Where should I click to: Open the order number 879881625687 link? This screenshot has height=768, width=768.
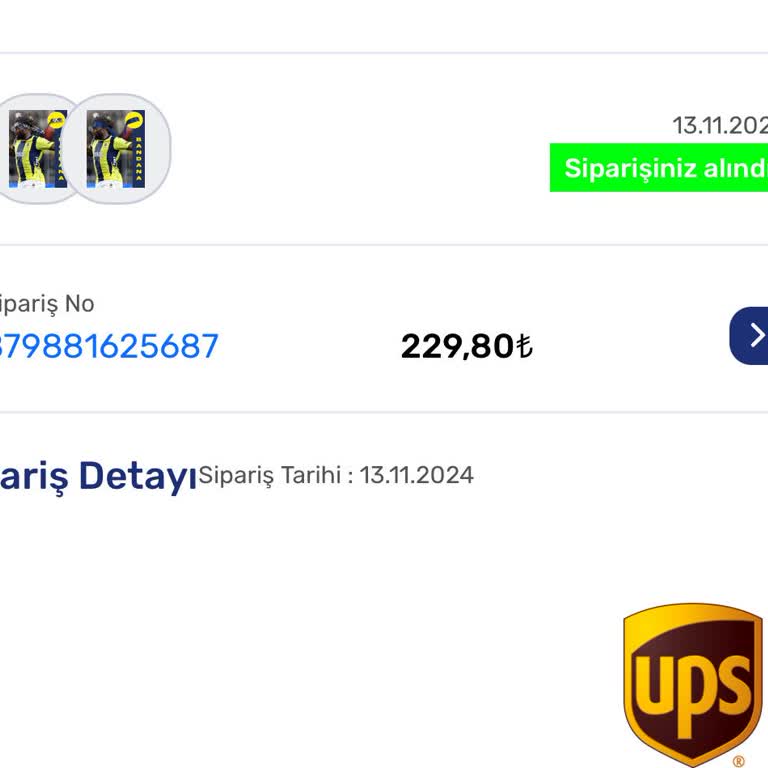108,346
